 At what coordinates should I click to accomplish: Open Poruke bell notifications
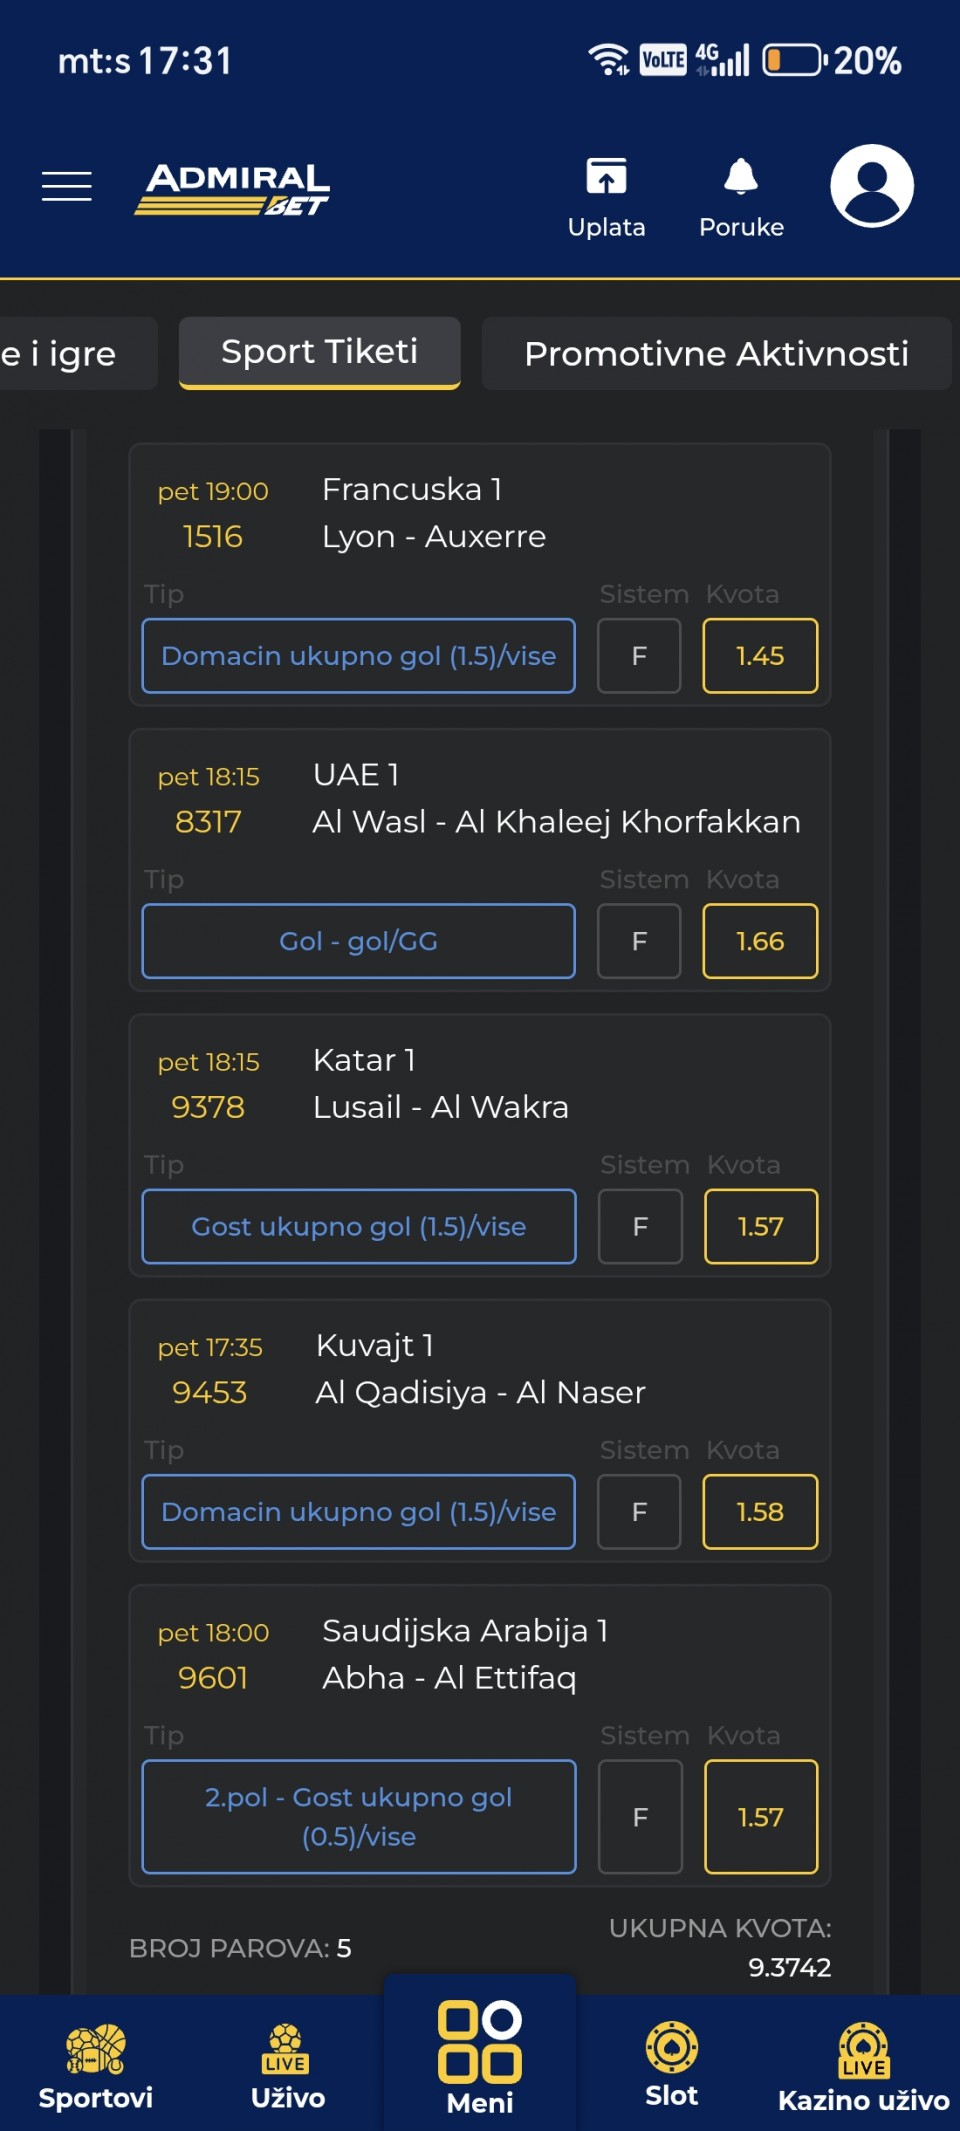(741, 197)
